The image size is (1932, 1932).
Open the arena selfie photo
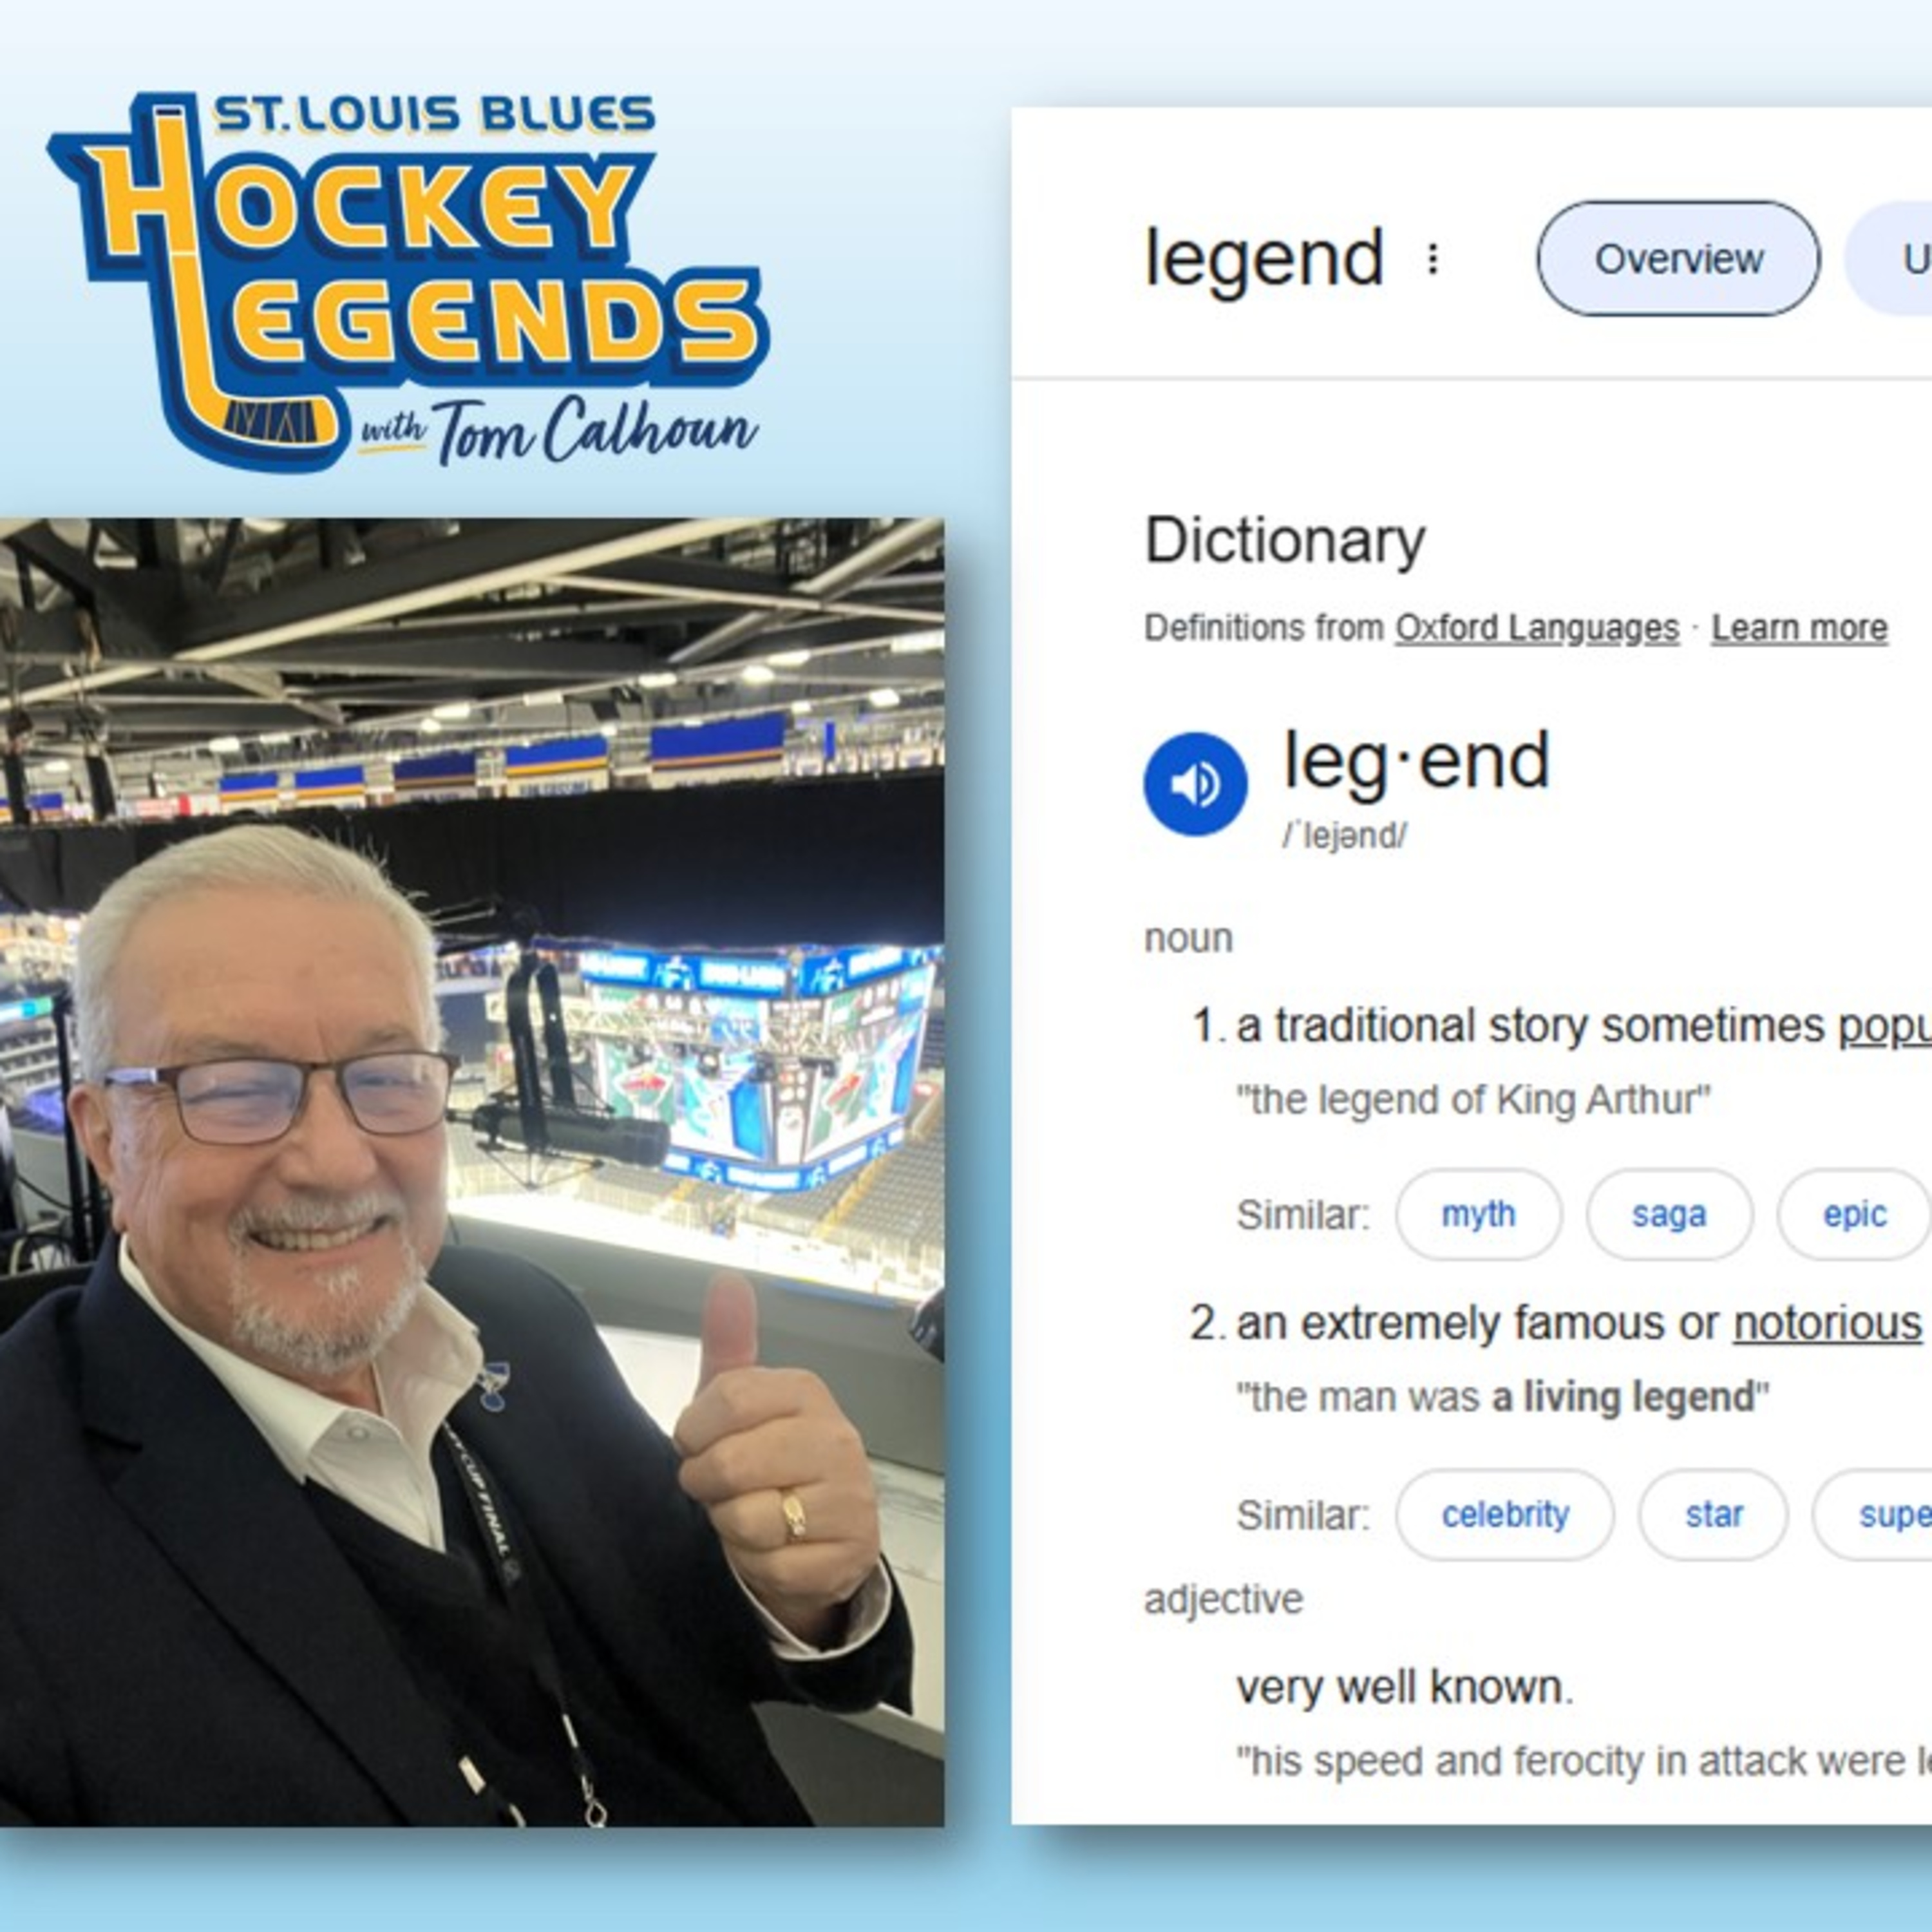click(x=472, y=1172)
